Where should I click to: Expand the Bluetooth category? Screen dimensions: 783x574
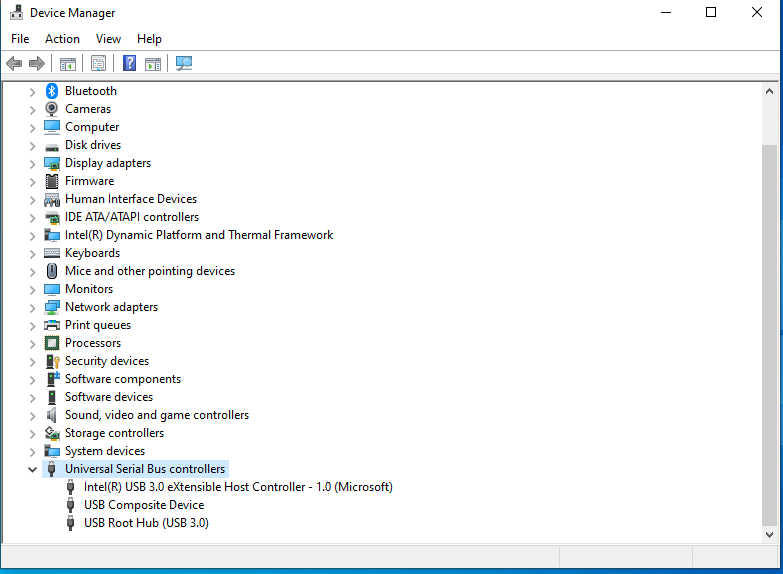click(x=32, y=92)
